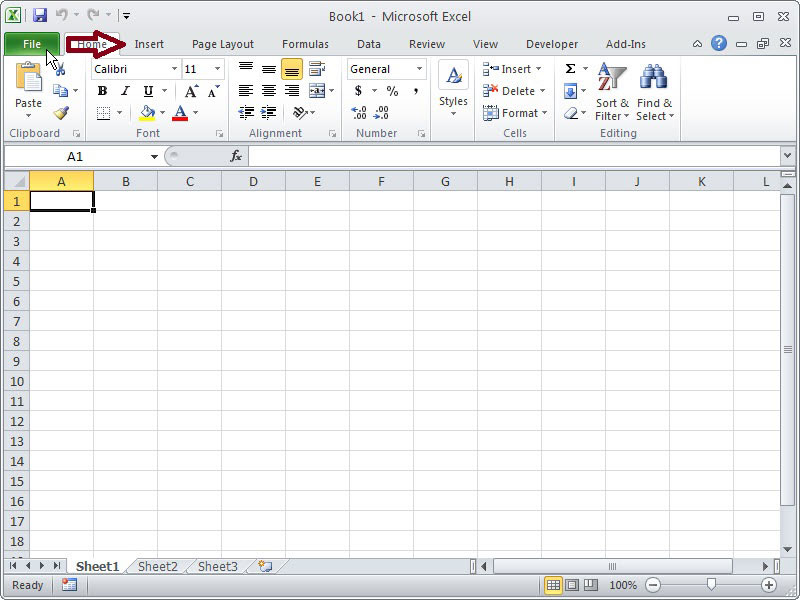Open Sort & Filter menu
This screenshot has width=800, height=600.
click(x=612, y=93)
